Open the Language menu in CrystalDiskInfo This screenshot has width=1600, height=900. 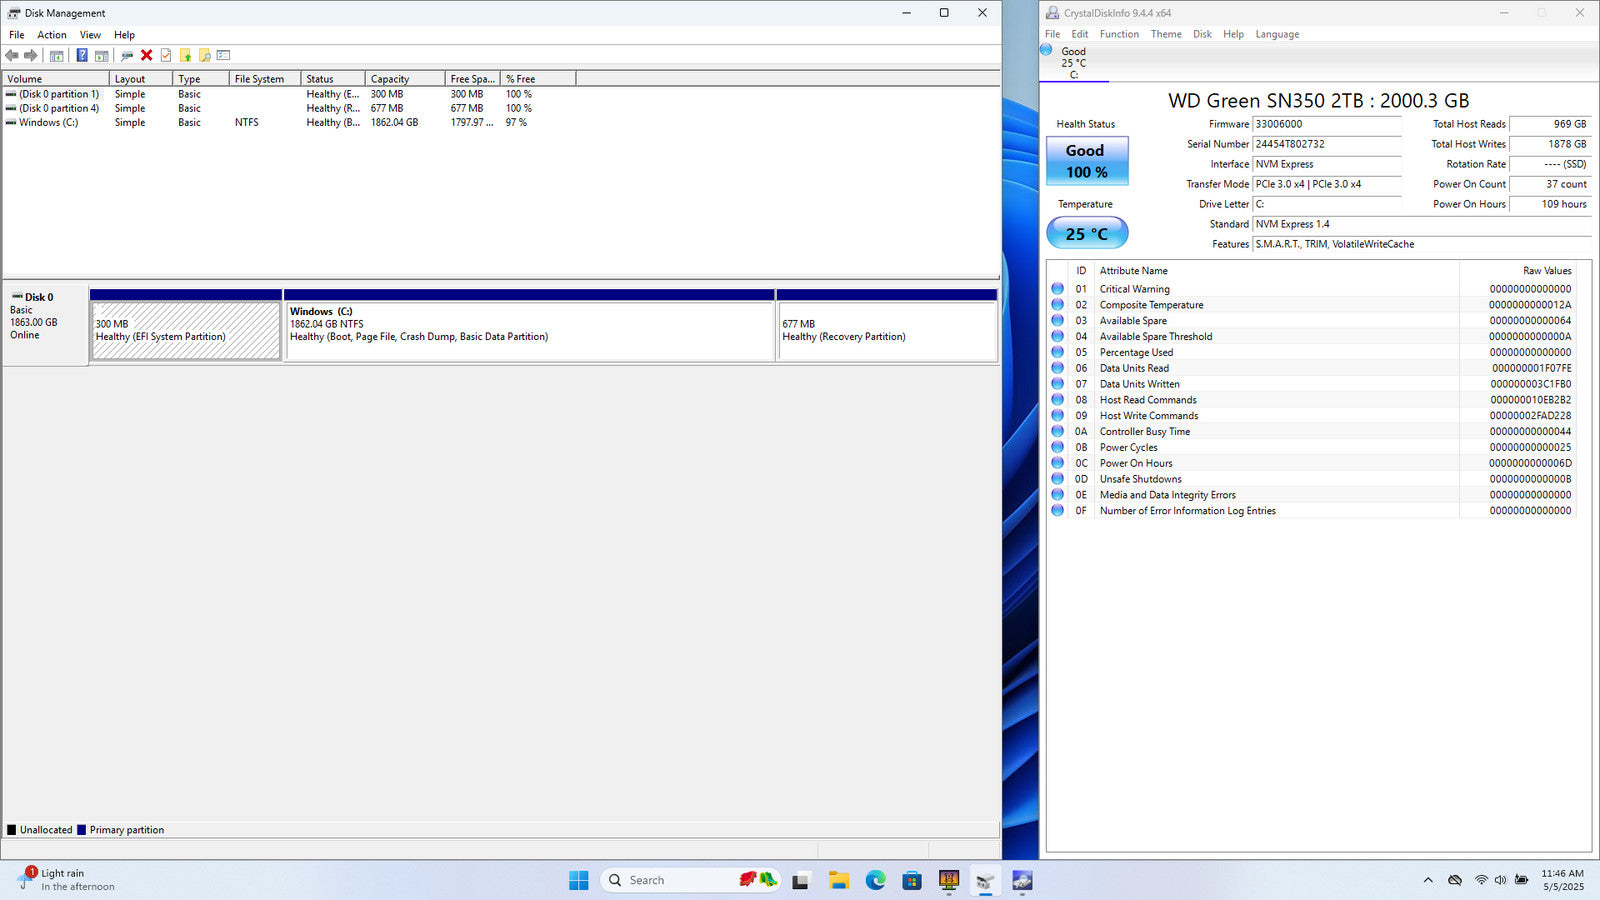tap(1277, 34)
